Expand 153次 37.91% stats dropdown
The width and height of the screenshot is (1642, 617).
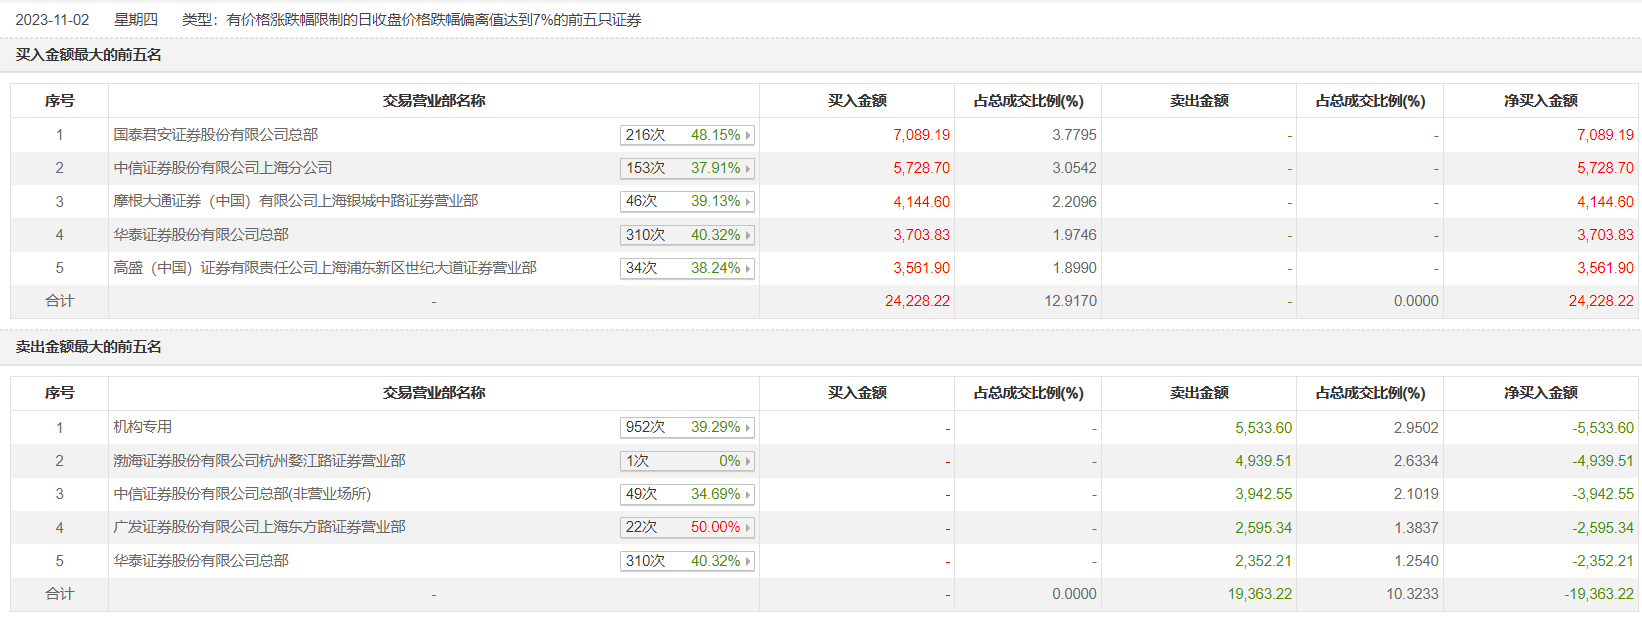pyautogui.click(x=747, y=168)
